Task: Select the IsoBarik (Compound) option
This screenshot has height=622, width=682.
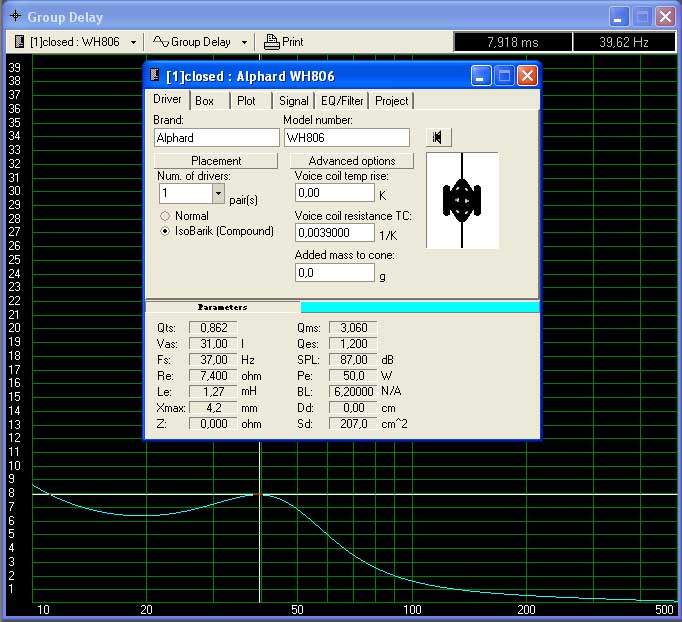Action: (x=165, y=231)
